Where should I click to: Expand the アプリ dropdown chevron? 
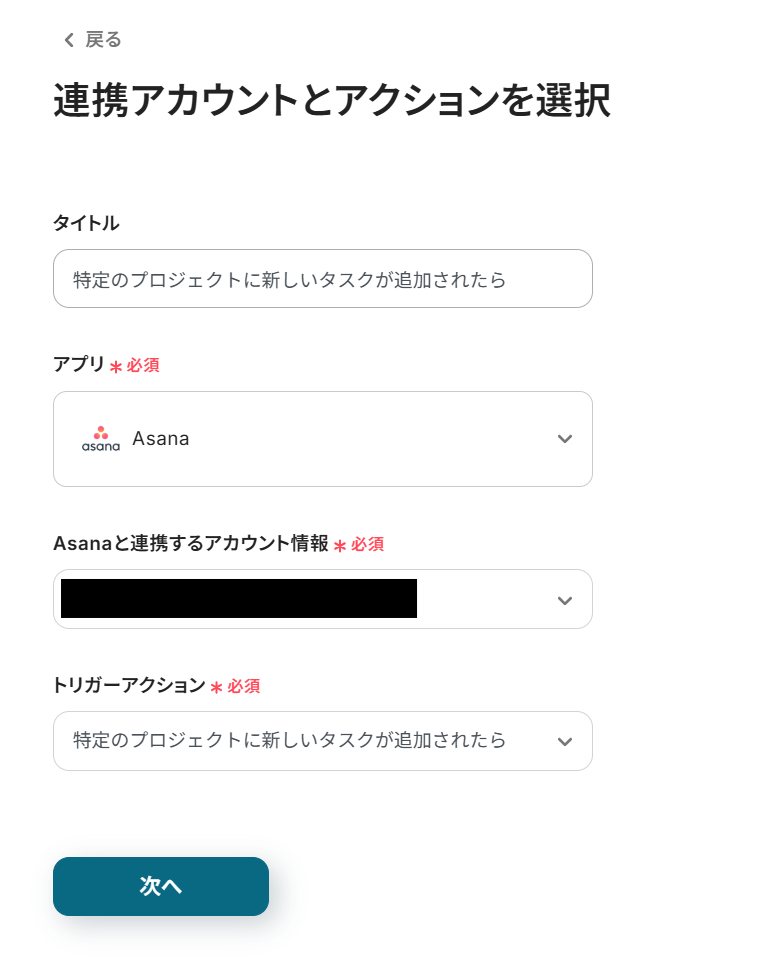(565, 439)
